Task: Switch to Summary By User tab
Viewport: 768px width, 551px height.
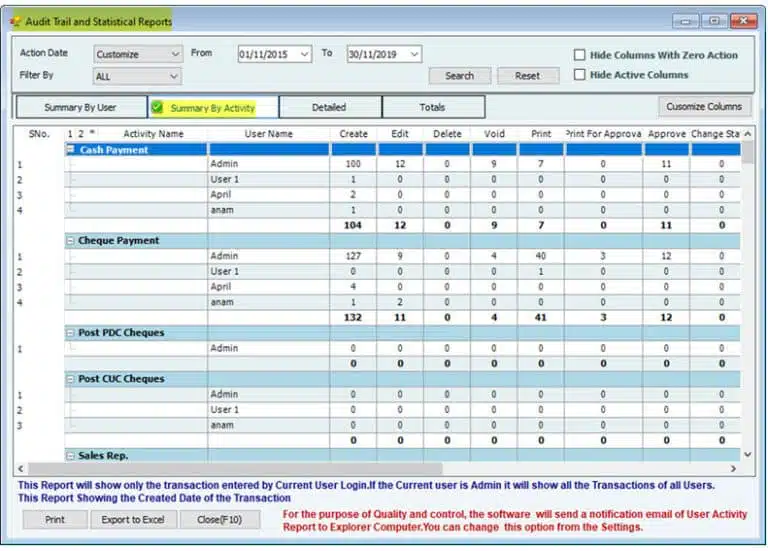Action: [x=81, y=107]
